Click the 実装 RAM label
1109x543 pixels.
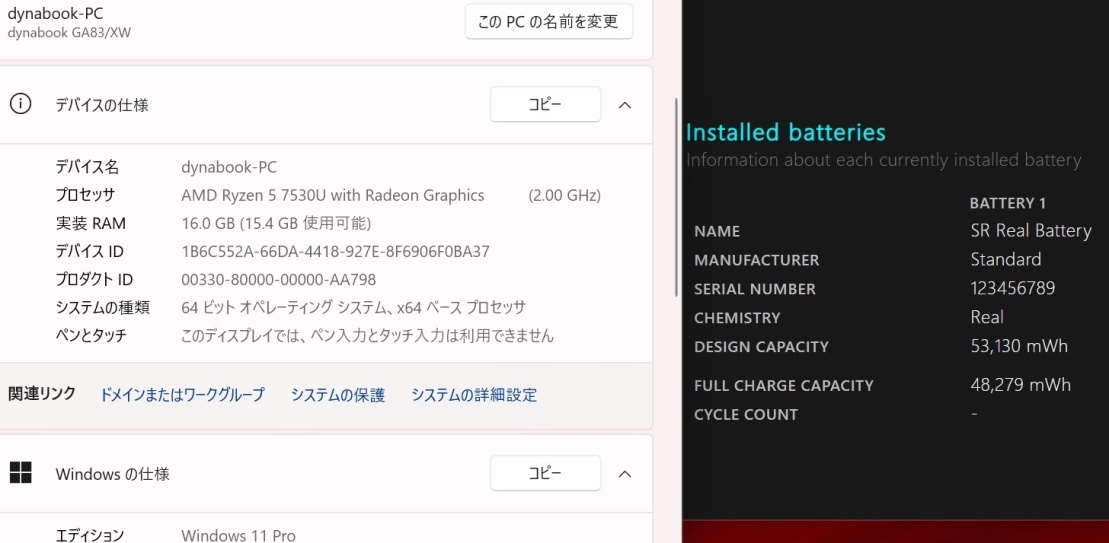(91, 223)
